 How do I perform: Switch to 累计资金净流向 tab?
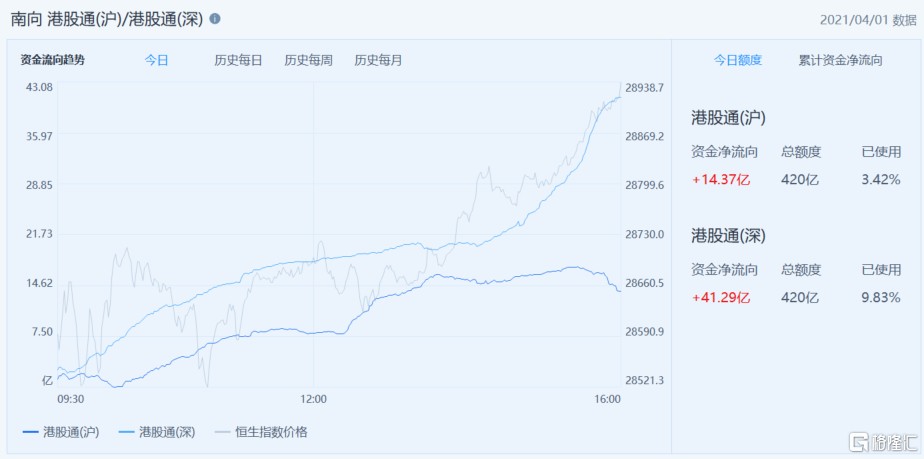(840, 60)
